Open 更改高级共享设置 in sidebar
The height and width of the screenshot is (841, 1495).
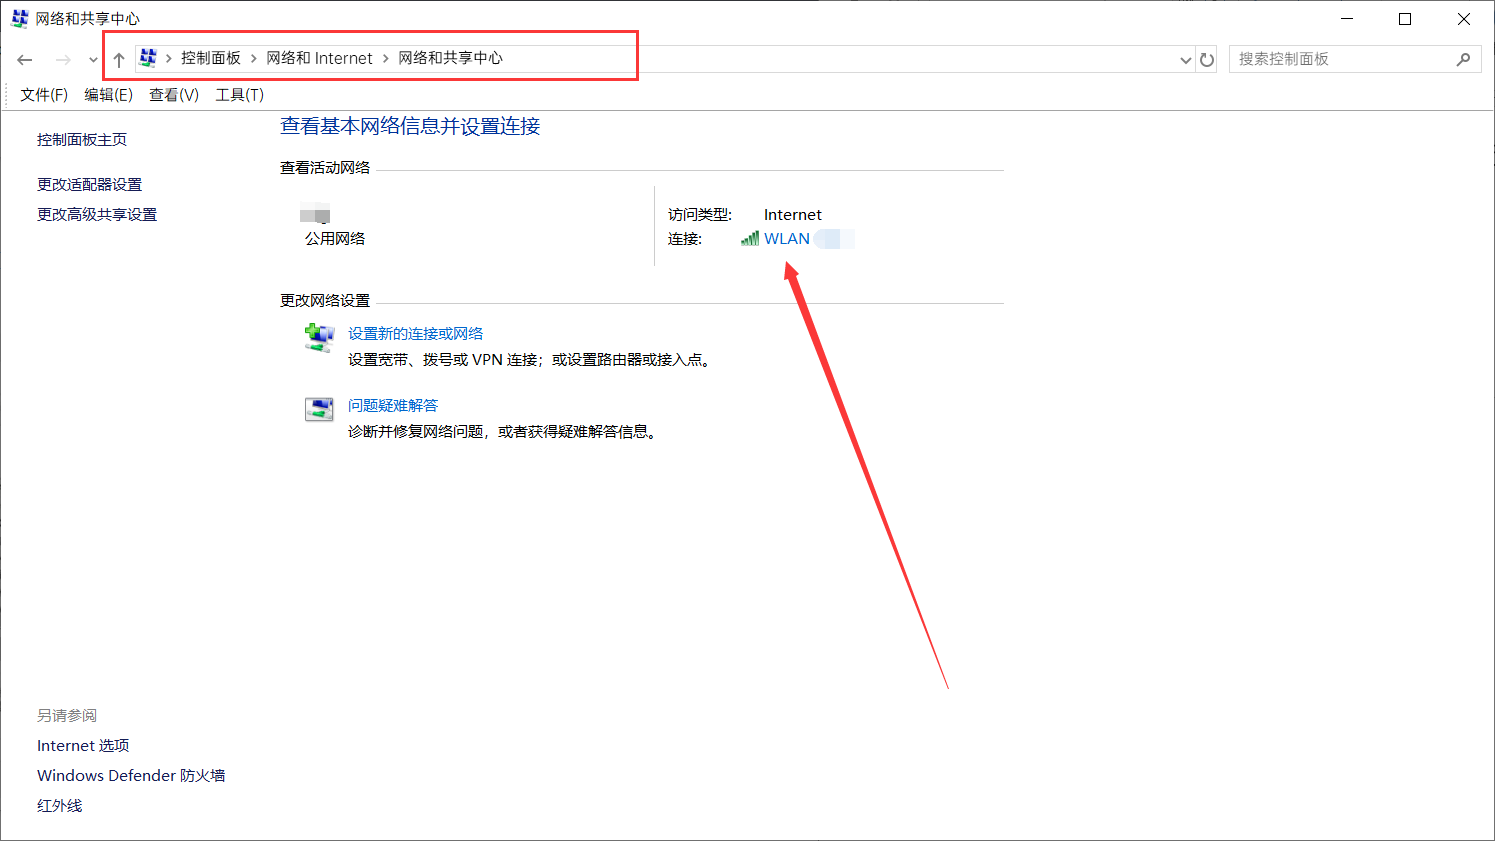click(97, 215)
